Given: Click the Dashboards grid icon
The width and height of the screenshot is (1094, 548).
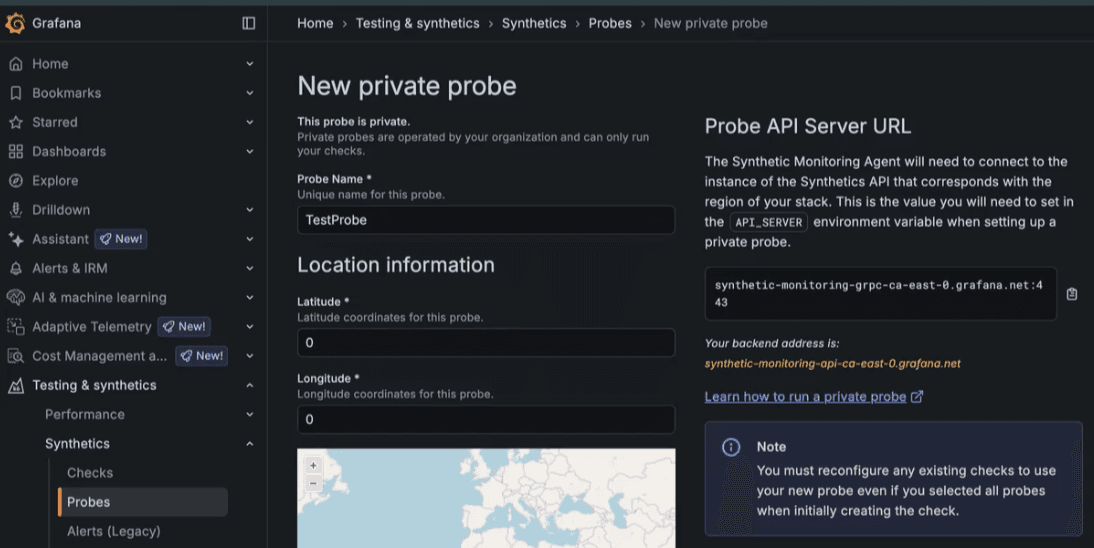Looking at the screenshot, I should (15, 151).
